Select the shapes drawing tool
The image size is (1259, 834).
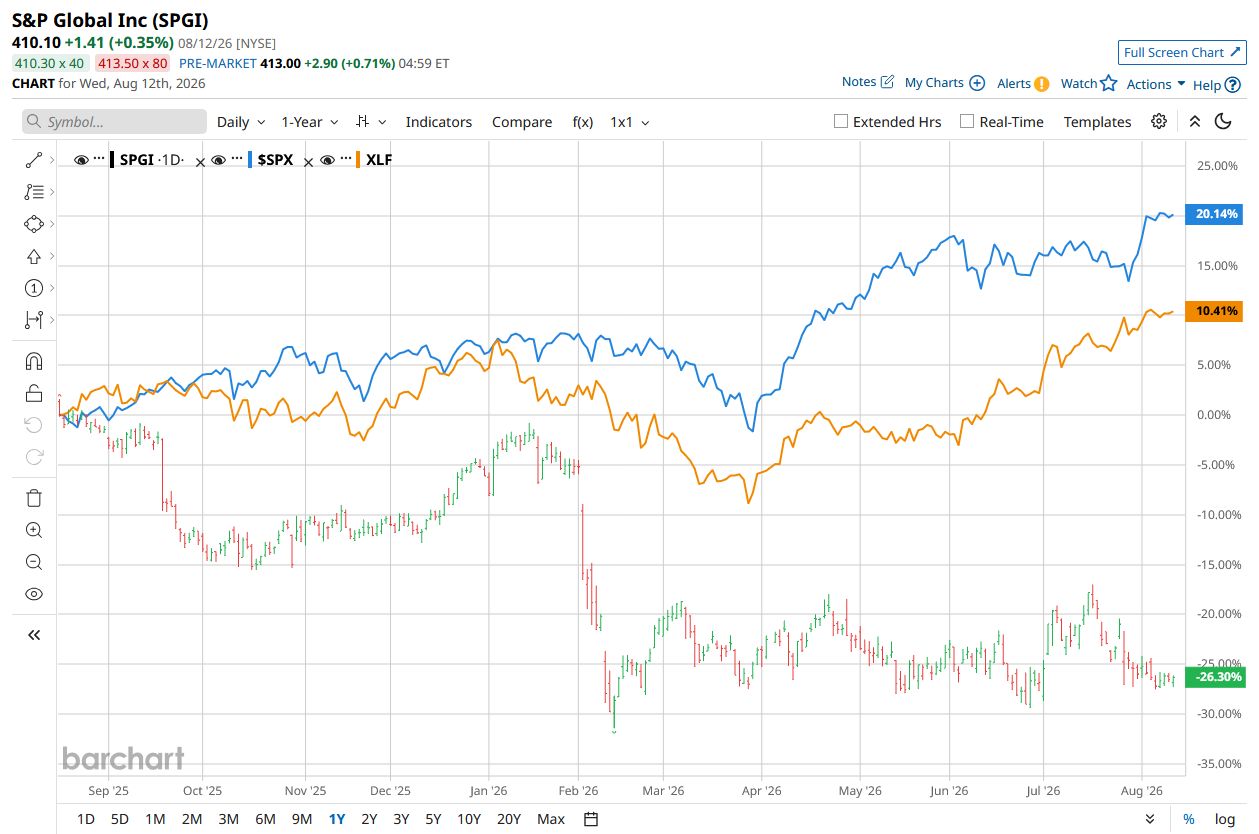[x=33, y=224]
